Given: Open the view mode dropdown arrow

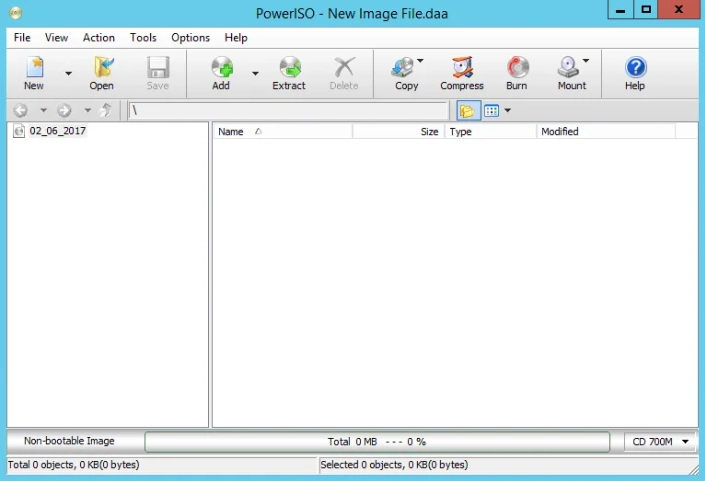Looking at the screenshot, I should (x=508, y=111).
